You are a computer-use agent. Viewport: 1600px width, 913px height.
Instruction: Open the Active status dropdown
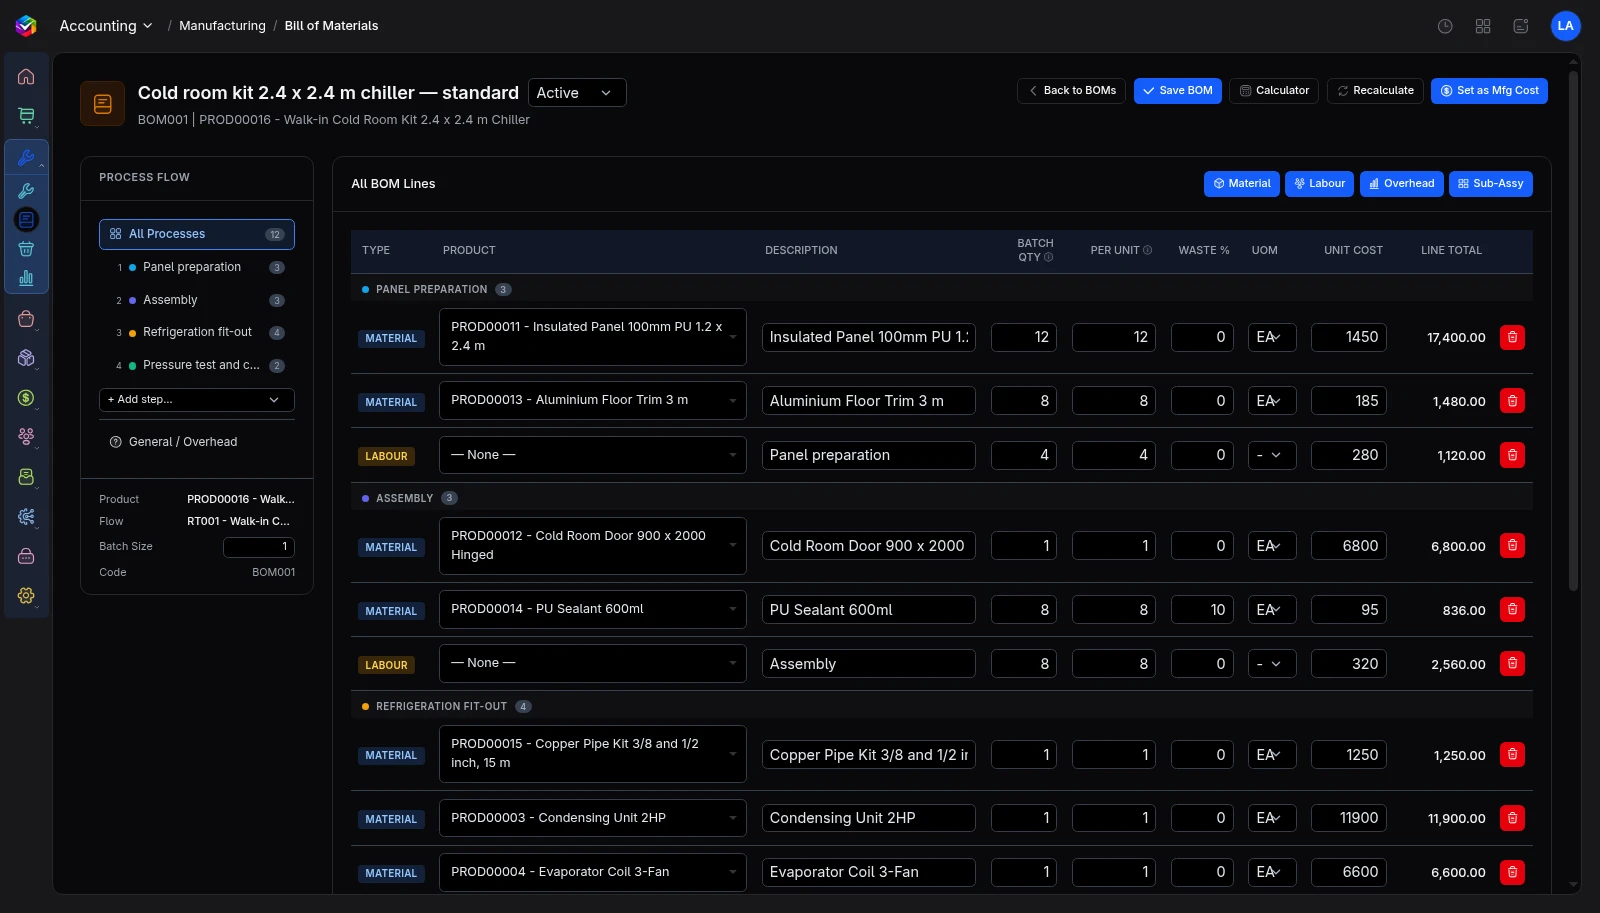point(577,93)
